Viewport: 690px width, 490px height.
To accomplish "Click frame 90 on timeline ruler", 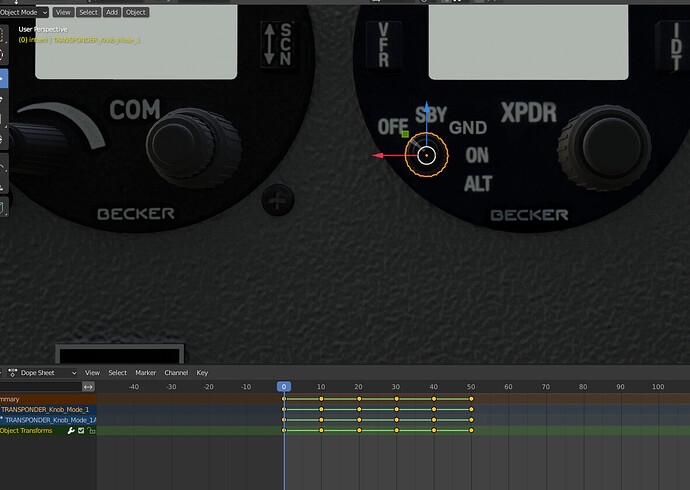I will click(x=620, y=387).
